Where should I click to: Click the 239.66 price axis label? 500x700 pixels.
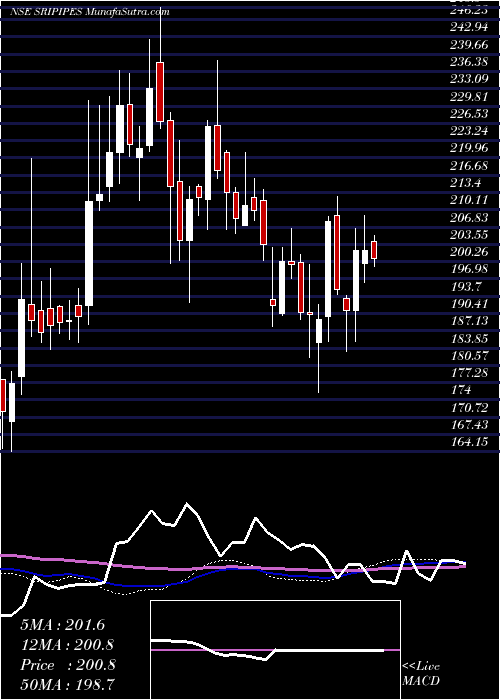468,45
